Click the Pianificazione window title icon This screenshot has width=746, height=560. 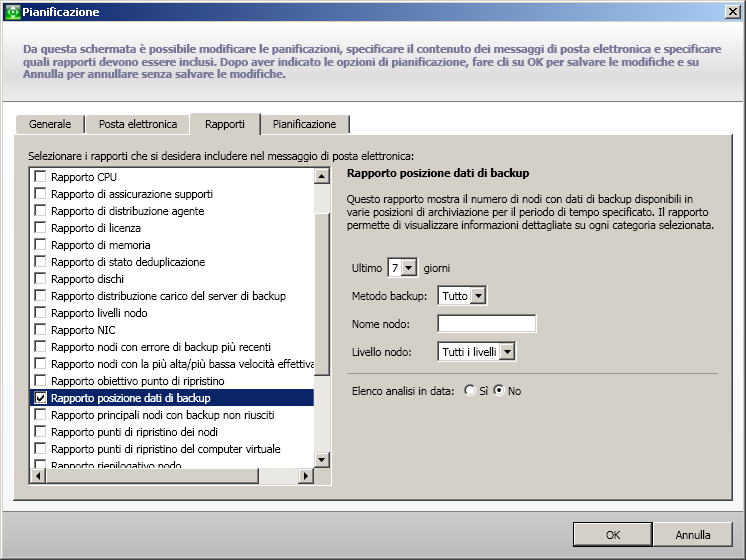tap(13, 12)
